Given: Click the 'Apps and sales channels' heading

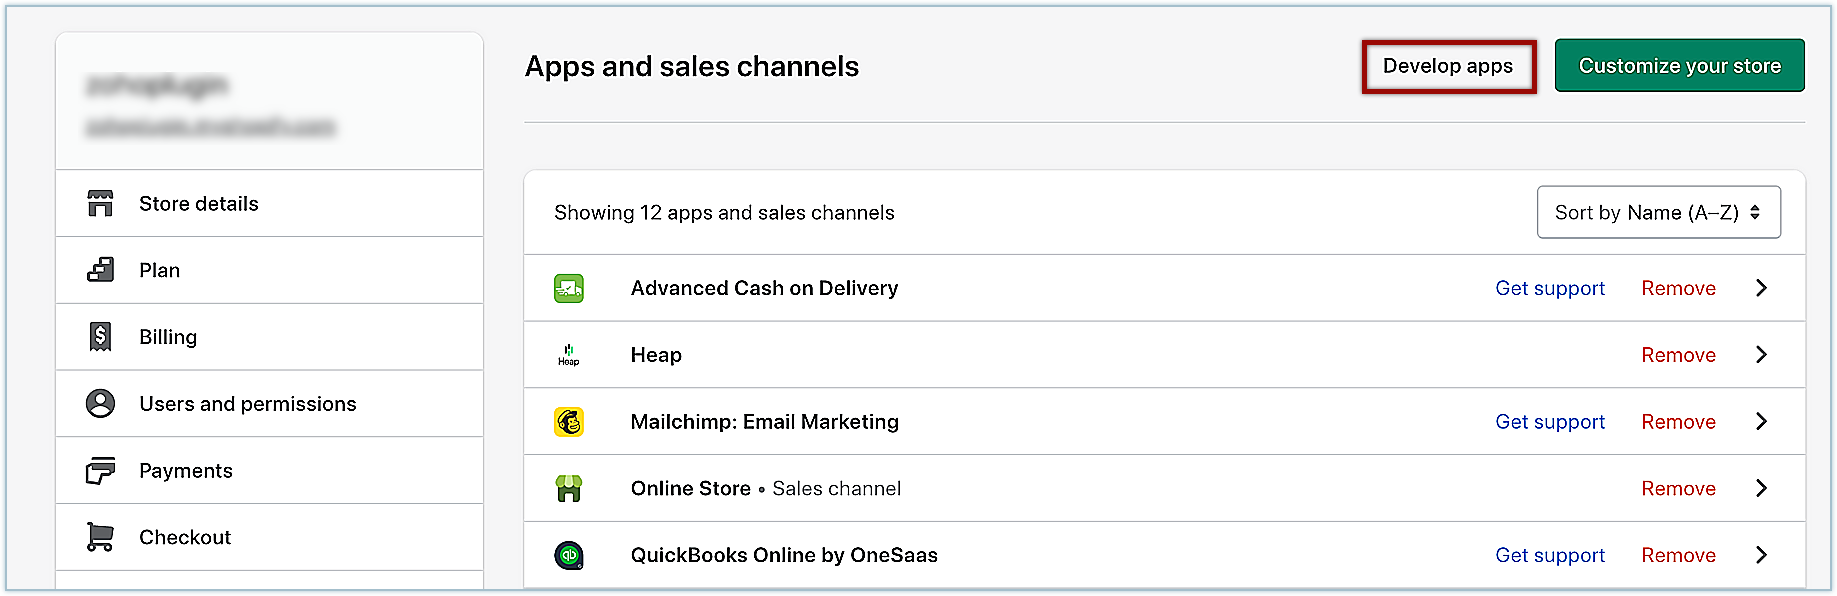Looking at the screenshot, I should 692,66.
